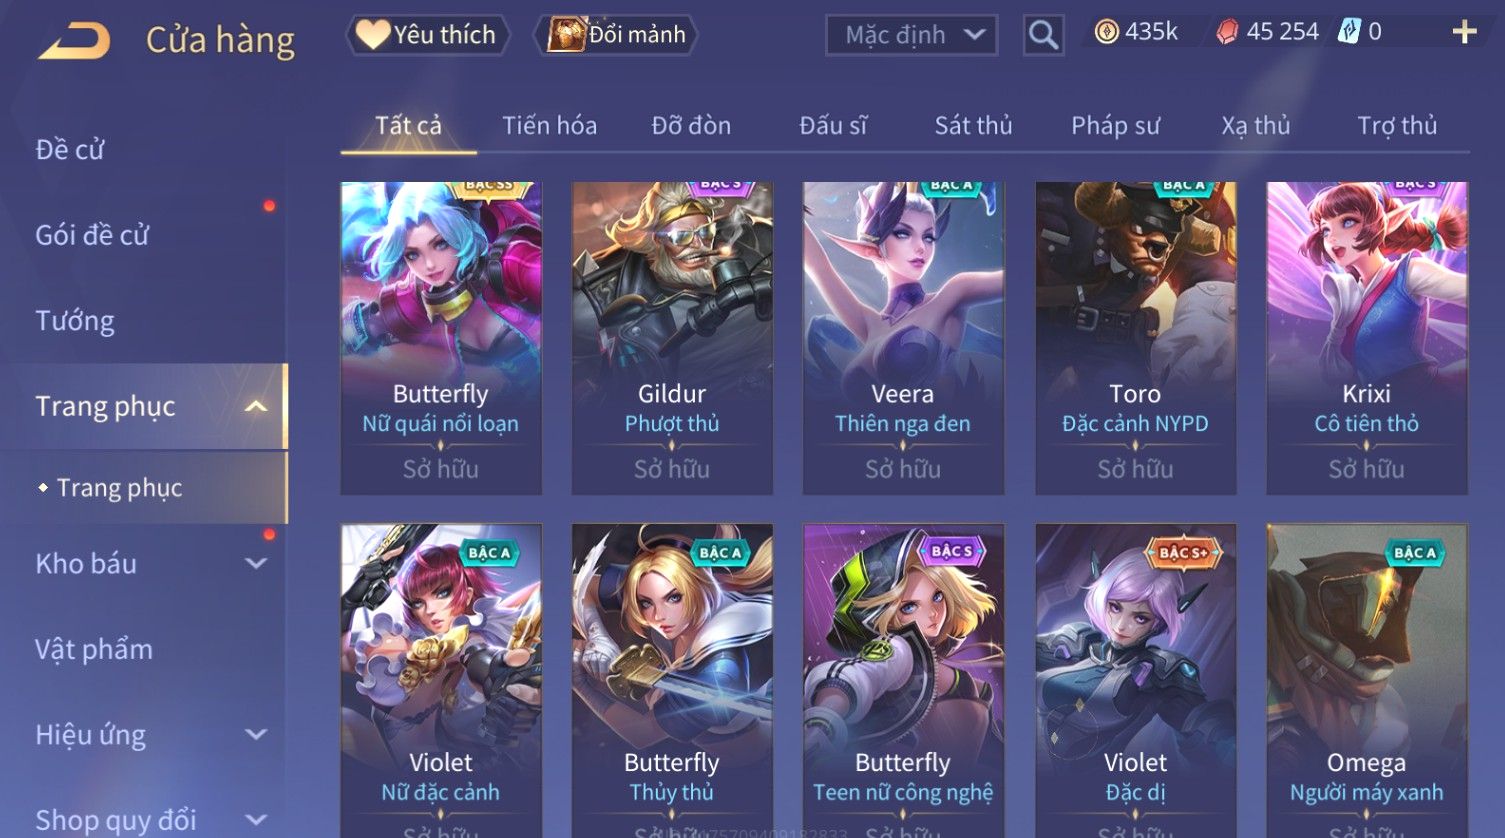Open Đổi mảnh chest exchange
The width and height of the screenshot is (1505, 838).
pos(615,35)
